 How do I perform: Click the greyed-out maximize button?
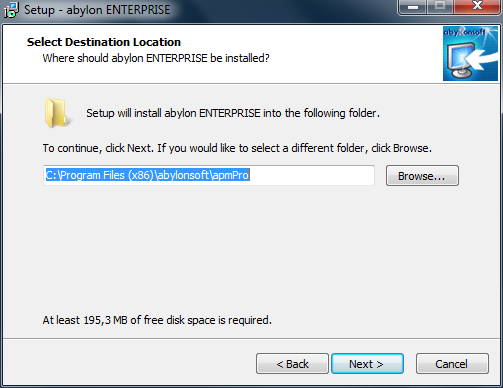440,7
